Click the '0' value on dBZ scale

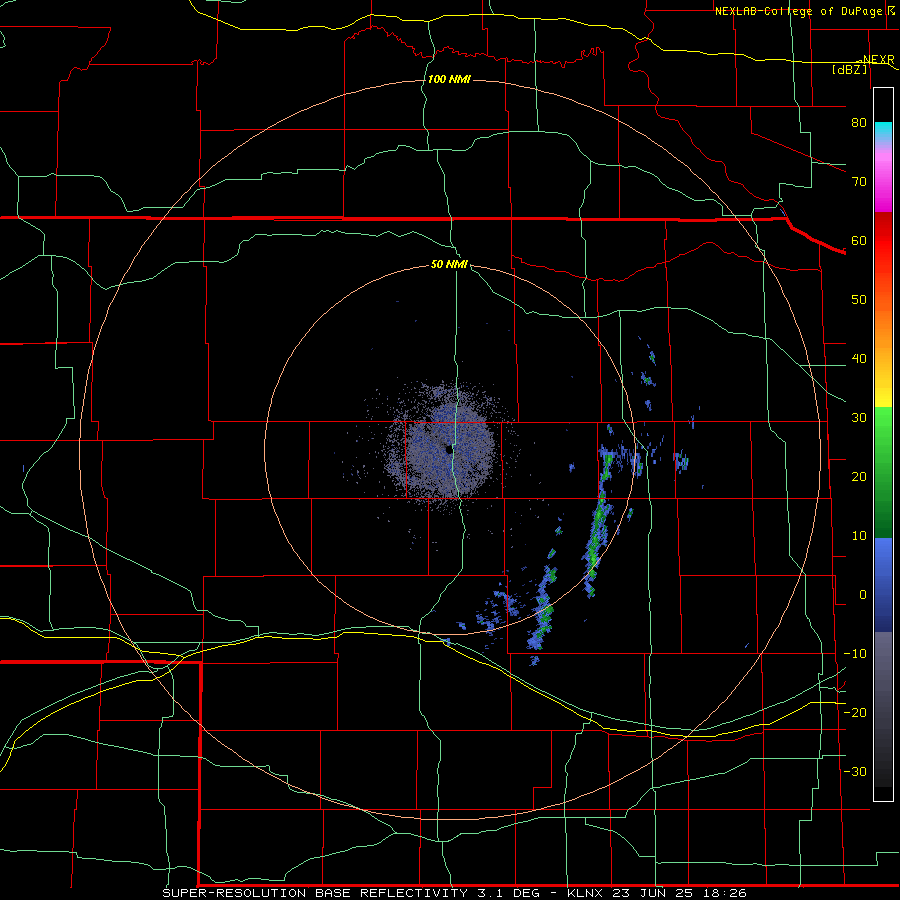click(863, 595)
